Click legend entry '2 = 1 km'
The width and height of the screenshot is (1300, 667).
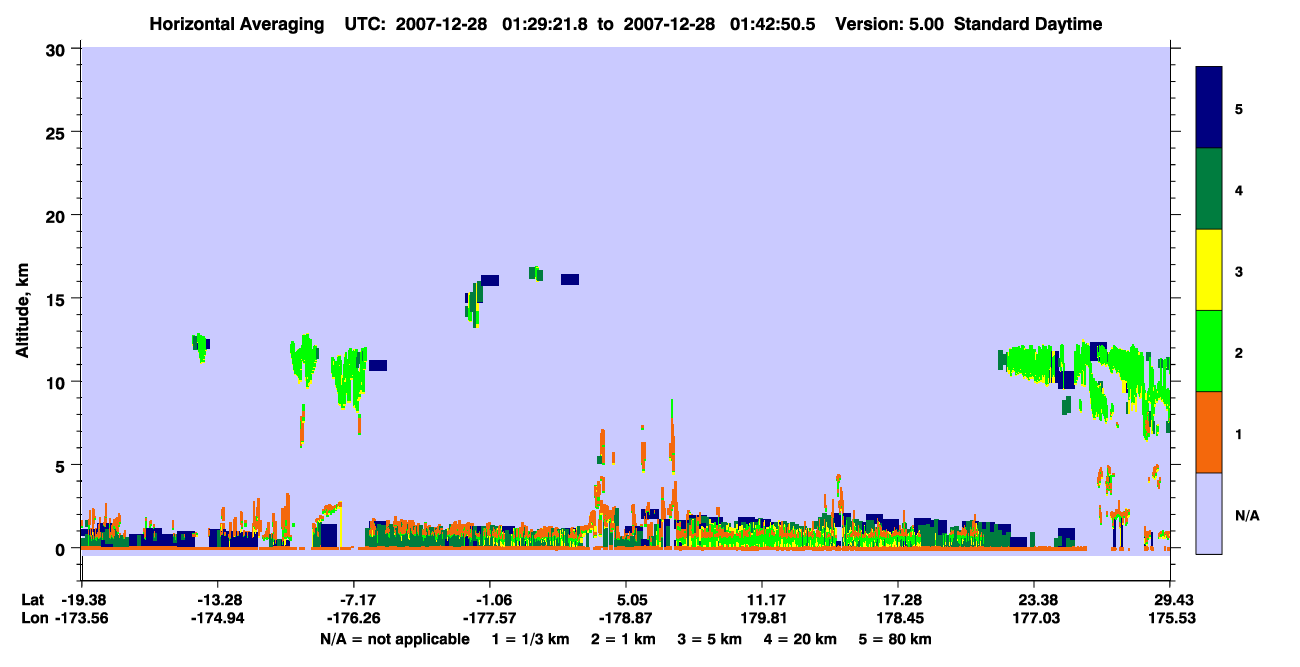623,639
